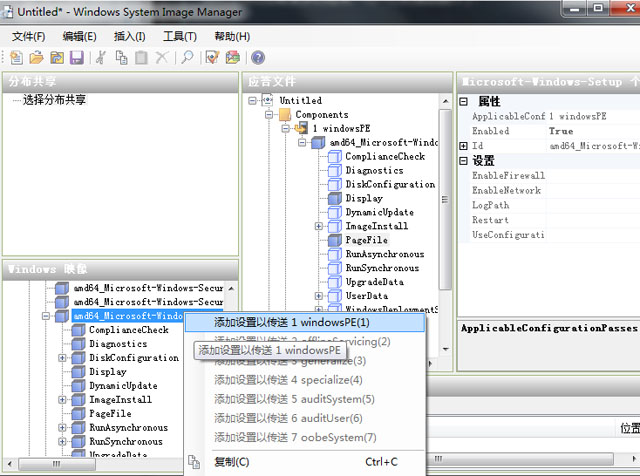
Task: Click the 1 windowsPE pass icon
Action: 301,128
